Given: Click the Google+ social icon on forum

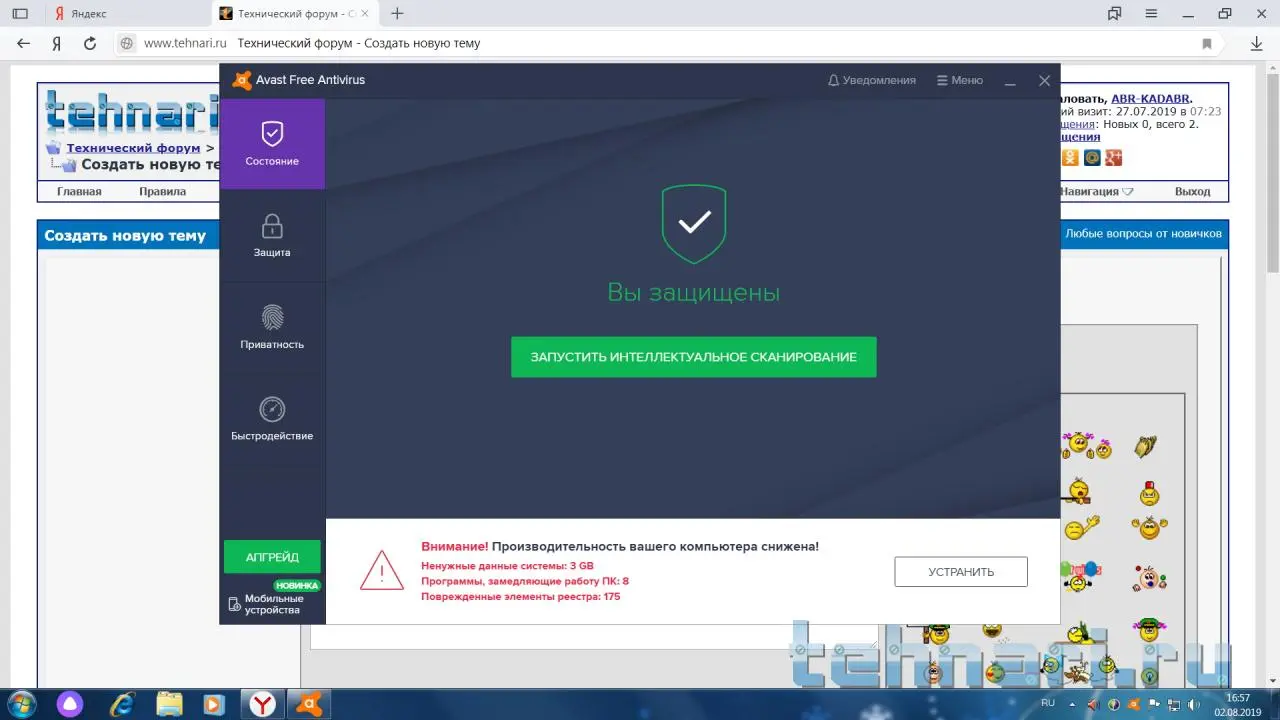Looking at the screenshot, I should [x=1114, y=158].
